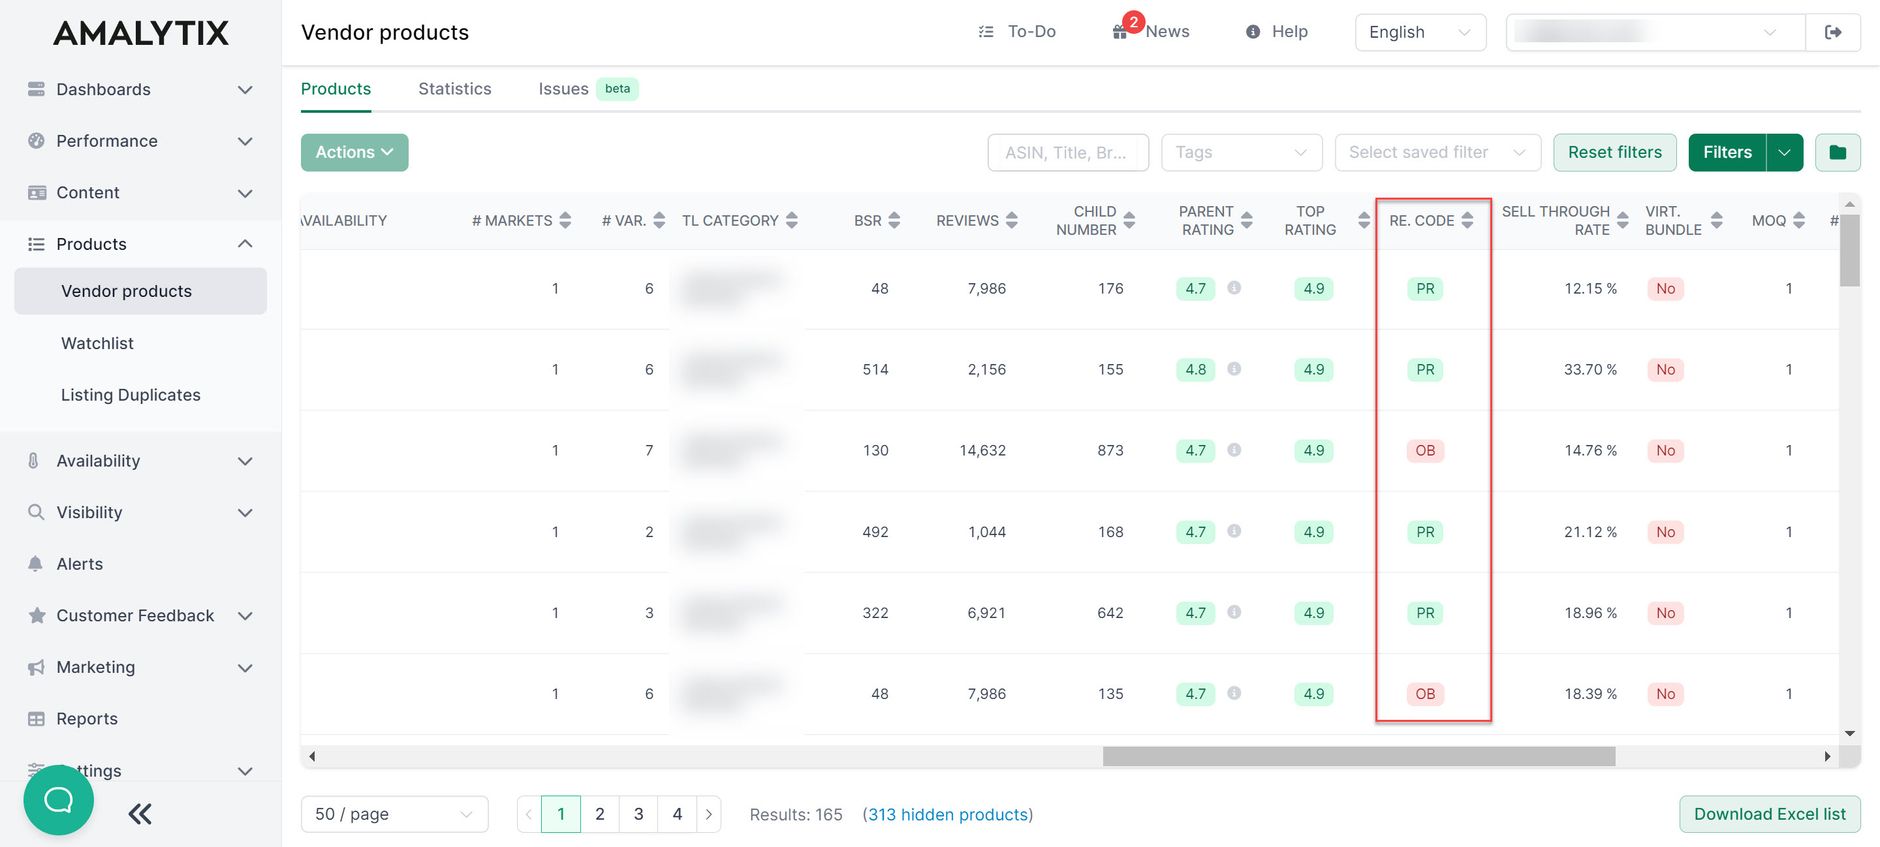Viewport: 1880px width, 847px height.
Task: Open the English language dropdown
Action: 1420,32
